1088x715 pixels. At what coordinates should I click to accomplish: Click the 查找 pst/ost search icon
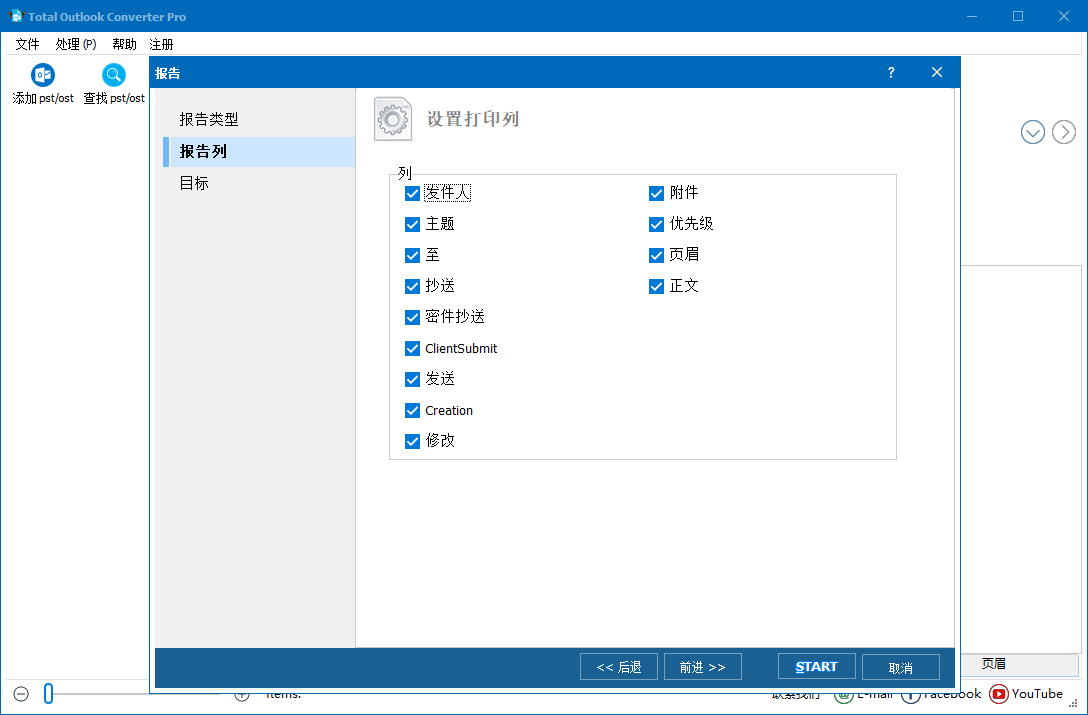pos(113,75)
